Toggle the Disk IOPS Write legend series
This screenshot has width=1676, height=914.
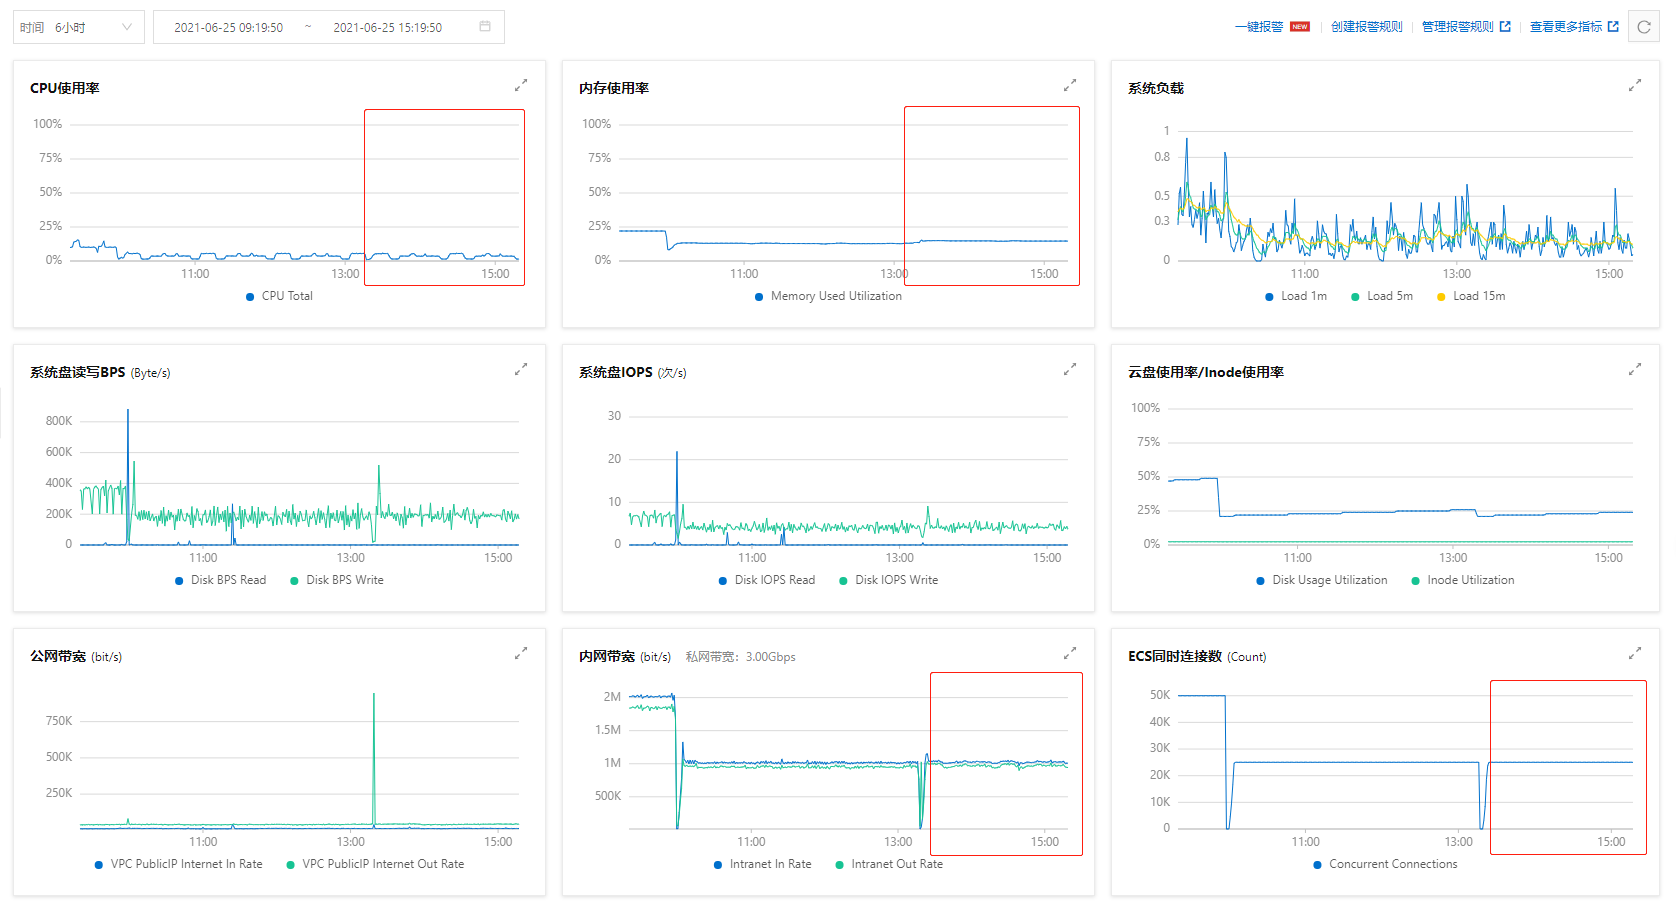pos(888,580)
